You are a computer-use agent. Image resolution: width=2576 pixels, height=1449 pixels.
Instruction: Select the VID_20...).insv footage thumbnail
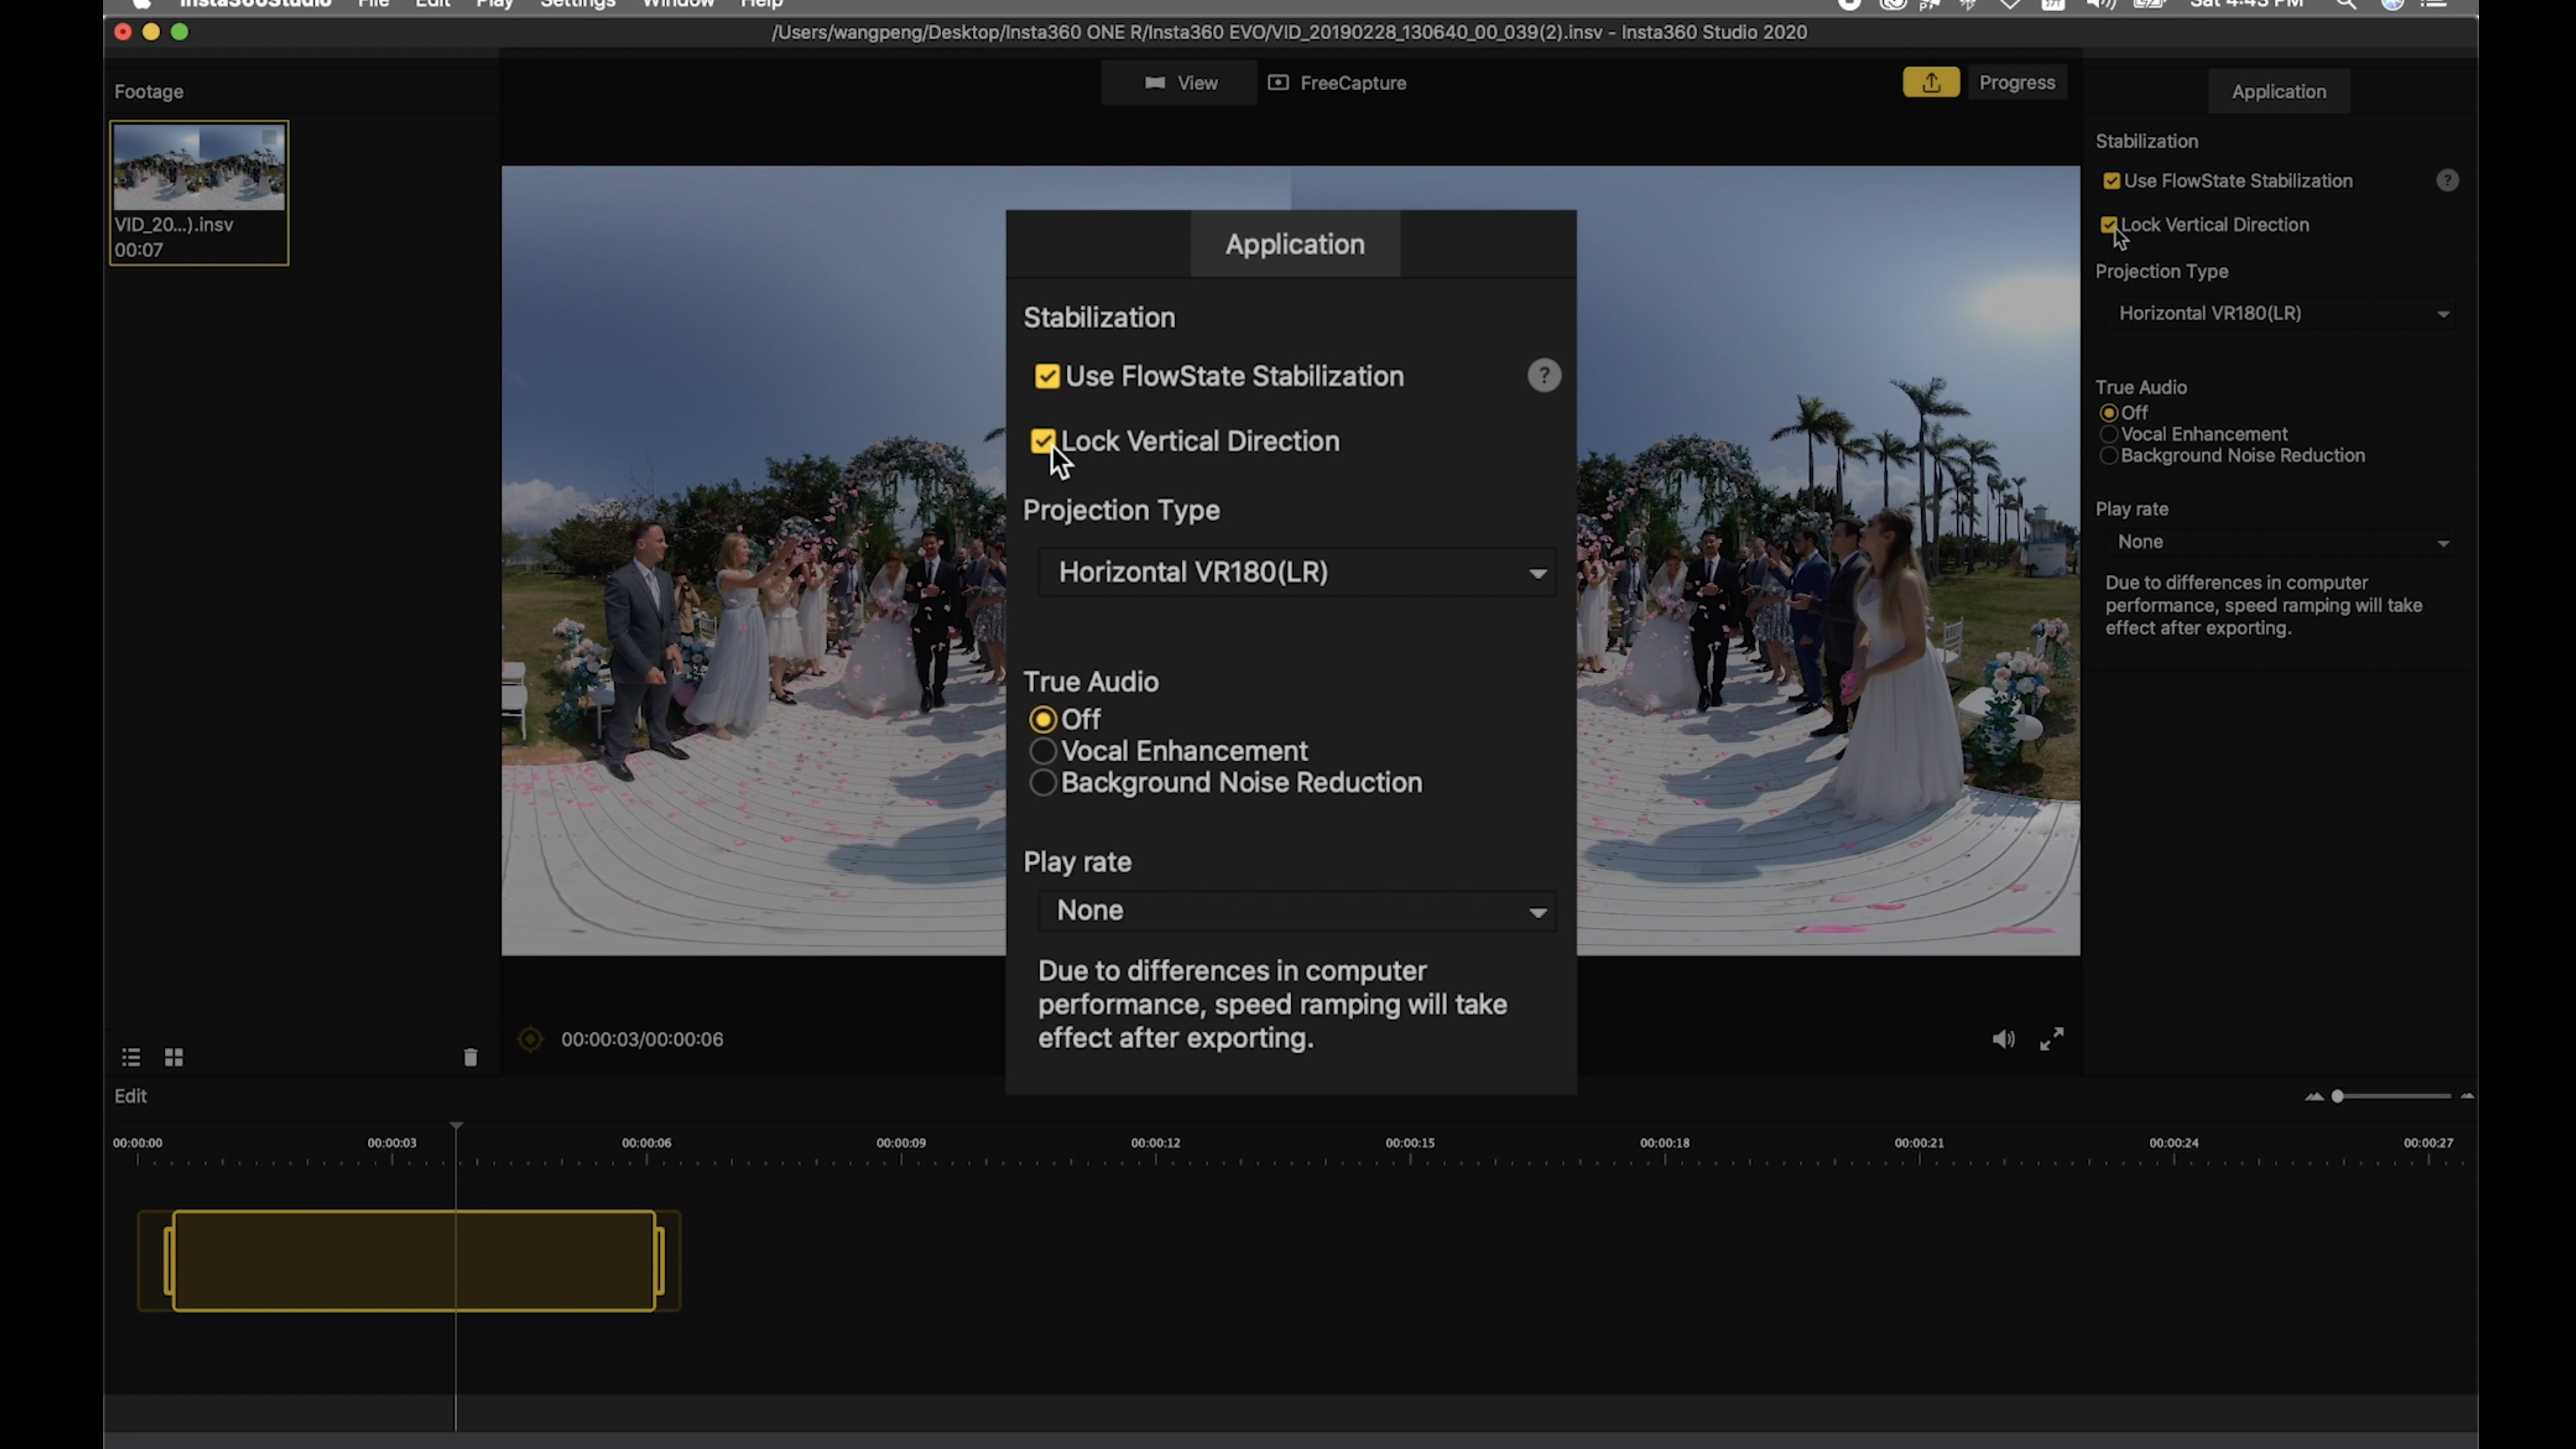(x=199, y=192)
